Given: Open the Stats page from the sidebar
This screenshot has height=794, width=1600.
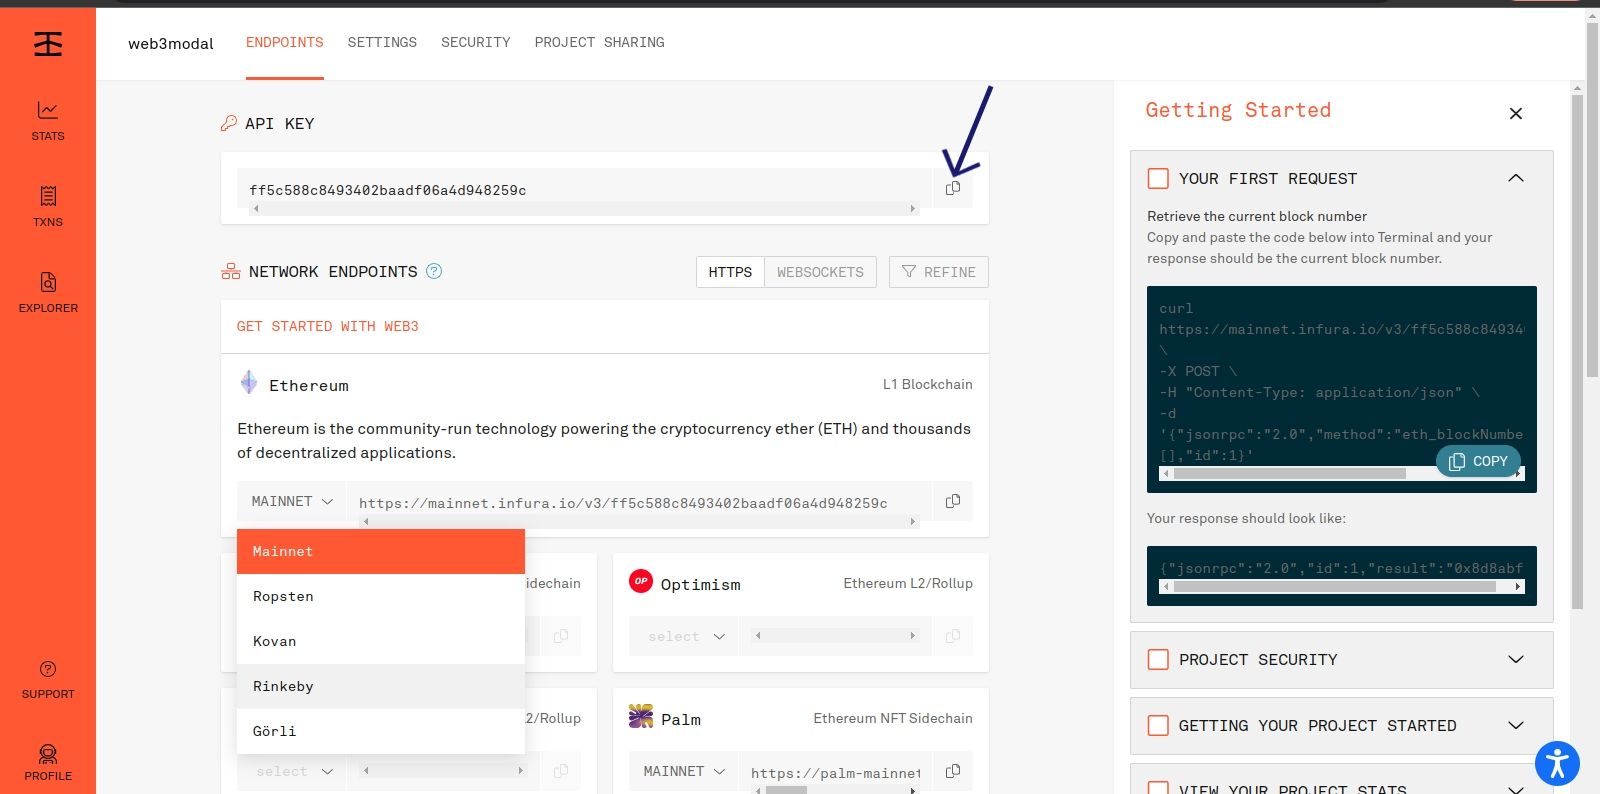Looking at the screenshot, I should point(48,121).
